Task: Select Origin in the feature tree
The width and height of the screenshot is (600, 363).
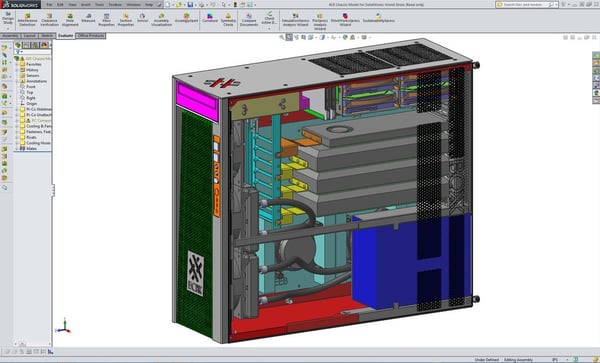Action: tap(32, 104)
